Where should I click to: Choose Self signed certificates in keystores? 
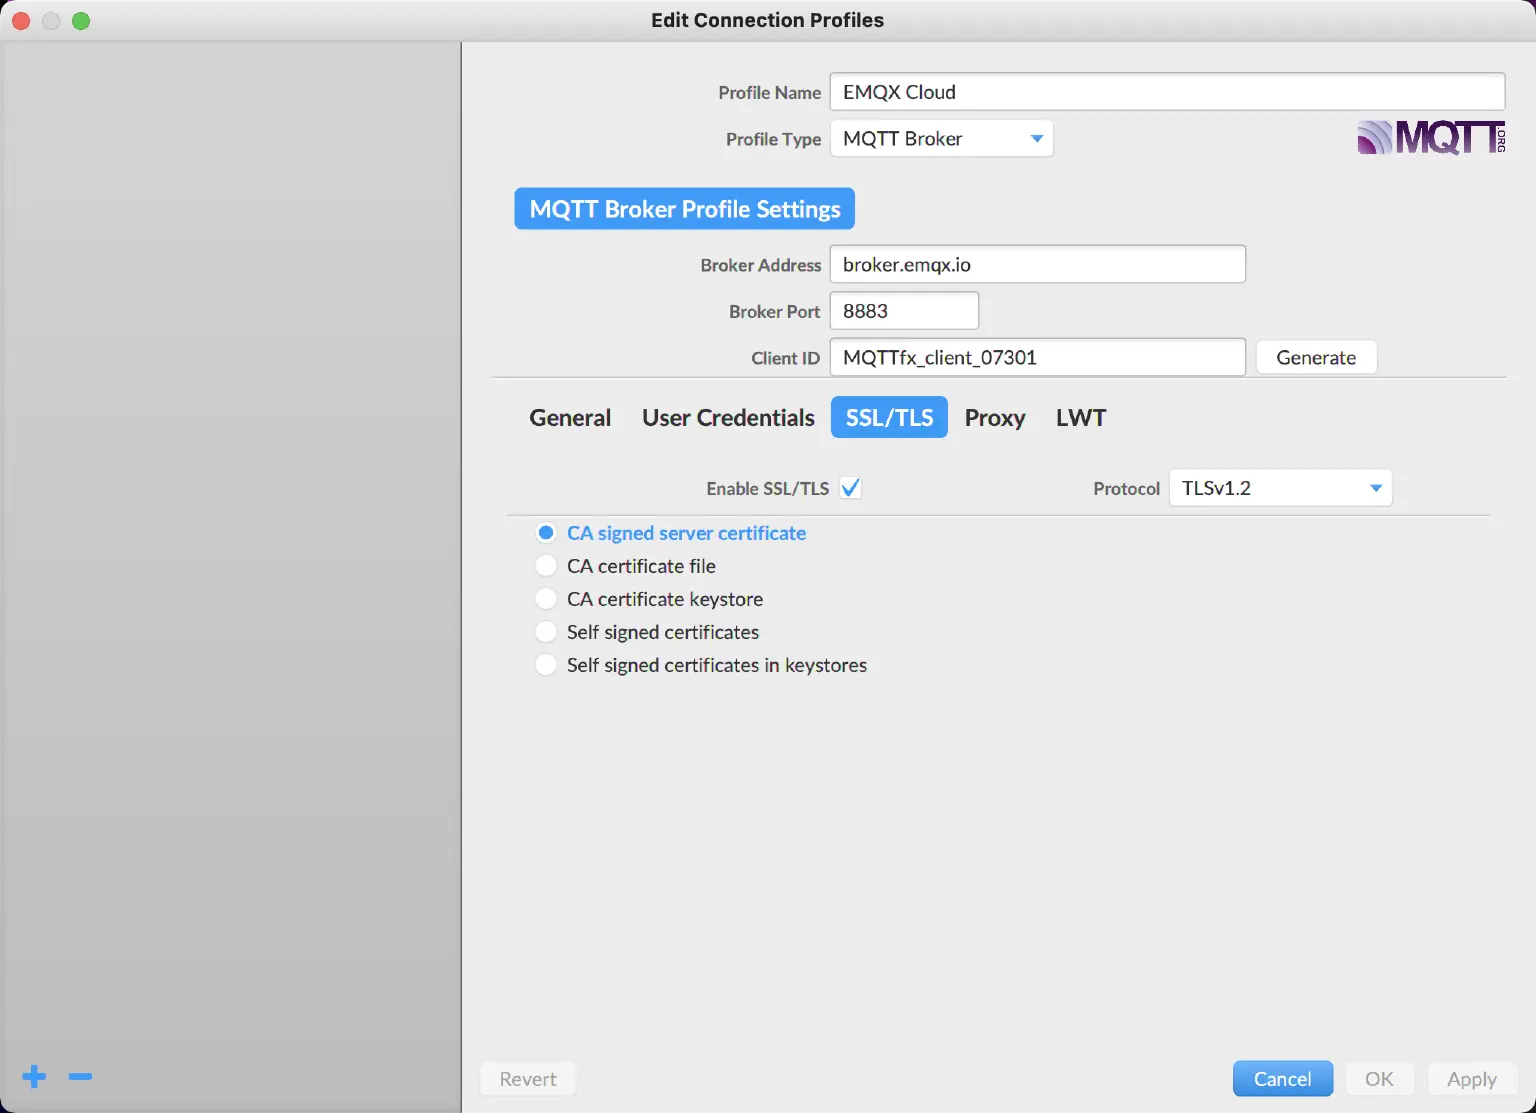[x=546, y=664]
